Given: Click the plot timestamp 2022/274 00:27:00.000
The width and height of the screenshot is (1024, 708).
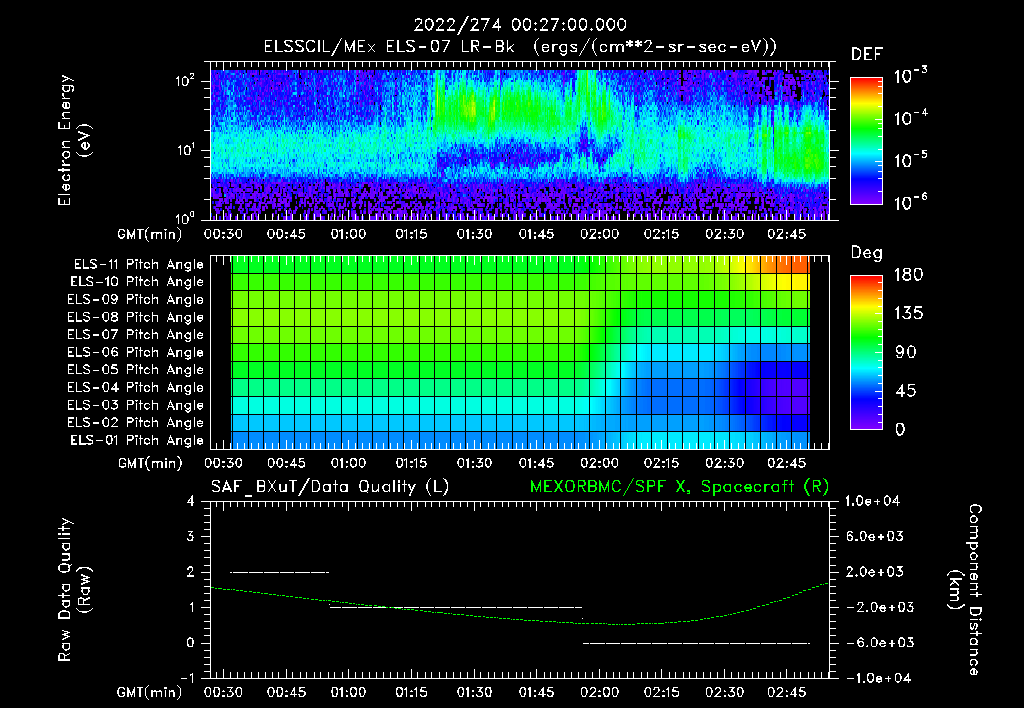Looking at the screenshot, I should pyautogui.click(x=520, y=25).
